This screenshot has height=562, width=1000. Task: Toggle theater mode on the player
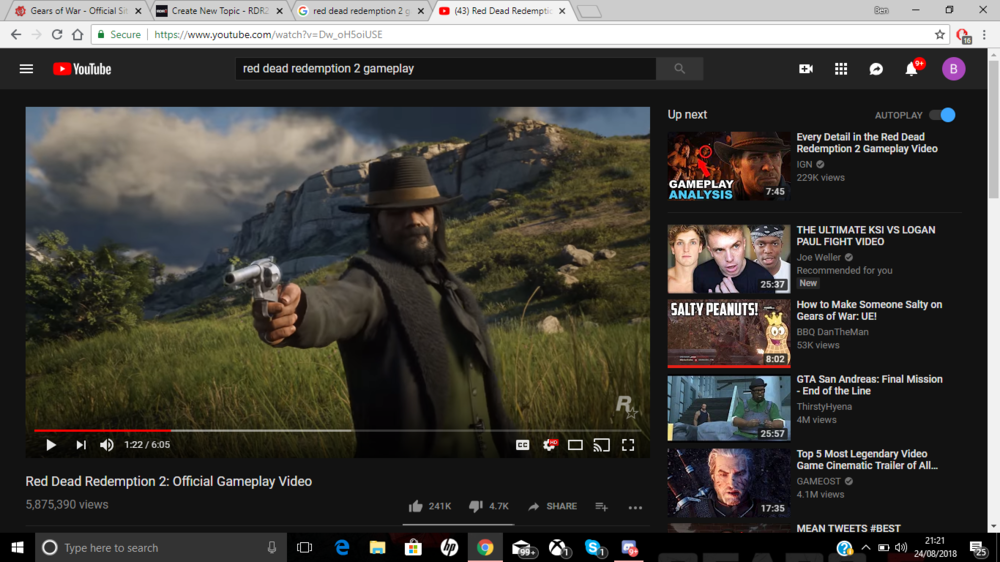(575, 445)
